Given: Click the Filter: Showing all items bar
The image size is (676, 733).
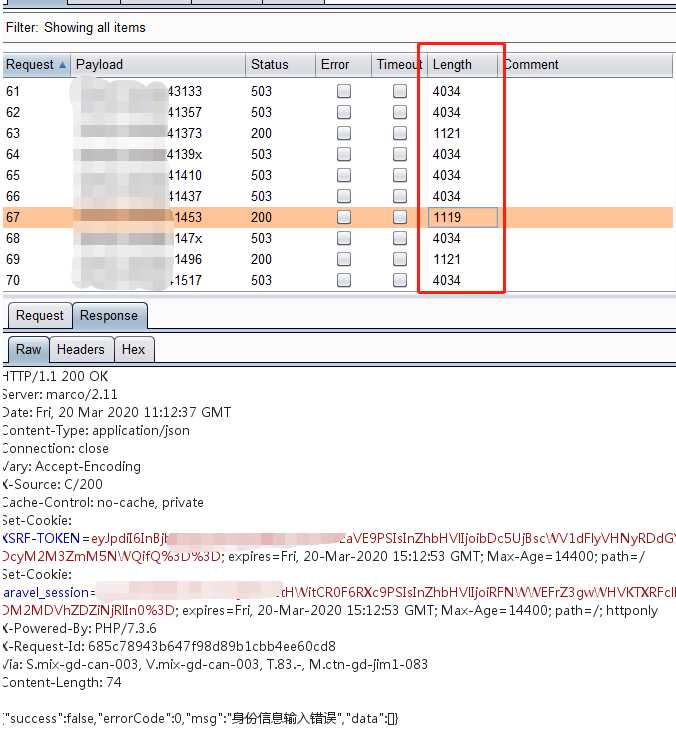Looking at the screenshot, I should (x=200, y=28).
